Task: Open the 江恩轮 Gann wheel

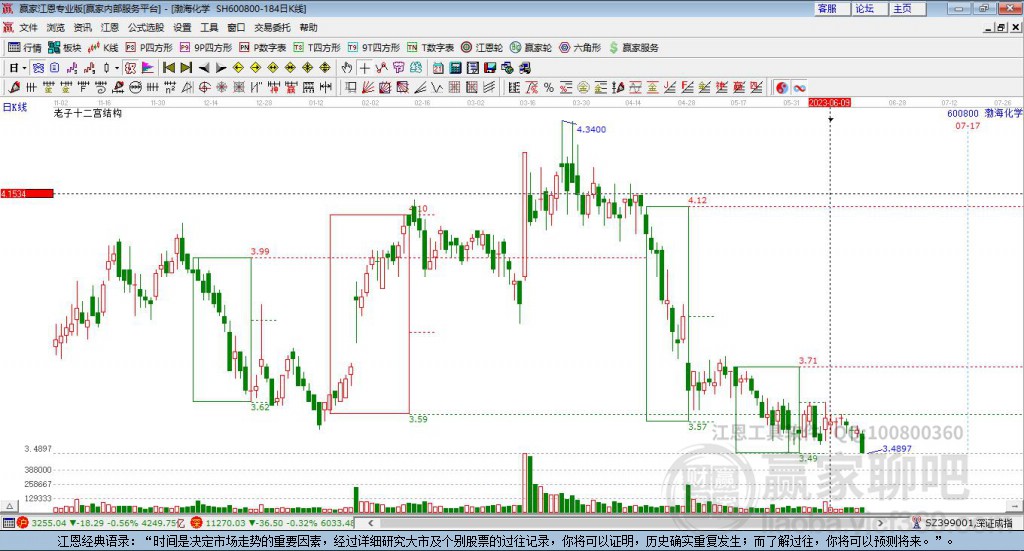Action: (x=482, y=48)
